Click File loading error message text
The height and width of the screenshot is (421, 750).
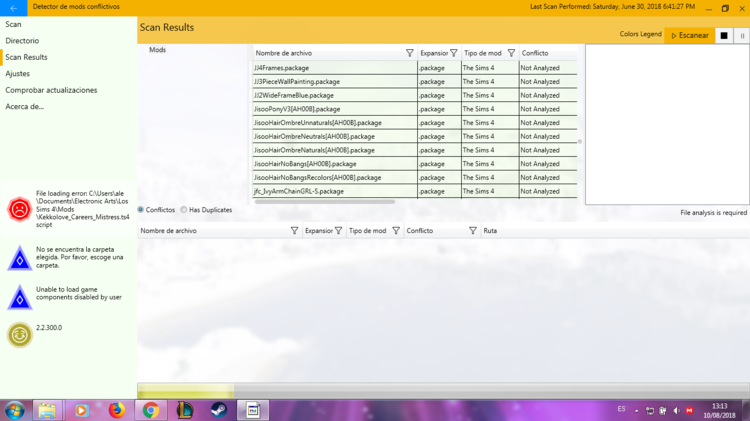coord(83,209)
